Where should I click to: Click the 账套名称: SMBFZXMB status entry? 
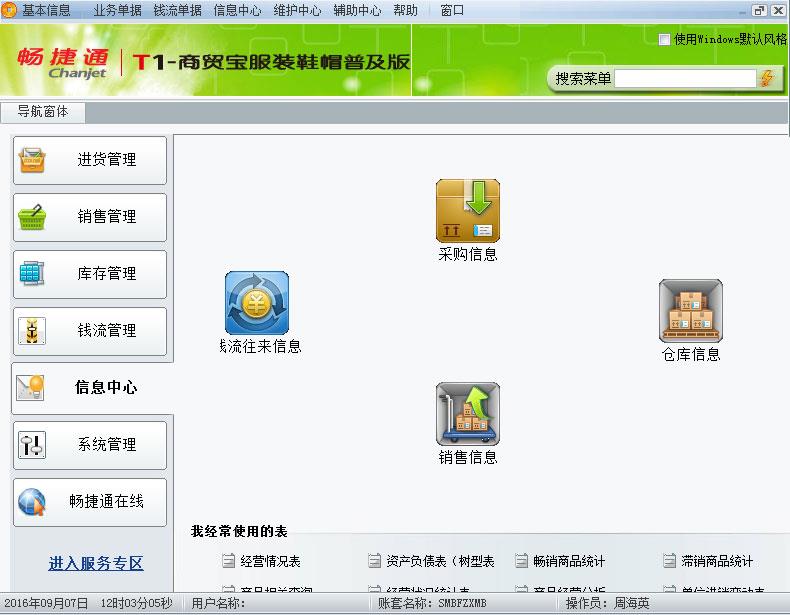432,603
